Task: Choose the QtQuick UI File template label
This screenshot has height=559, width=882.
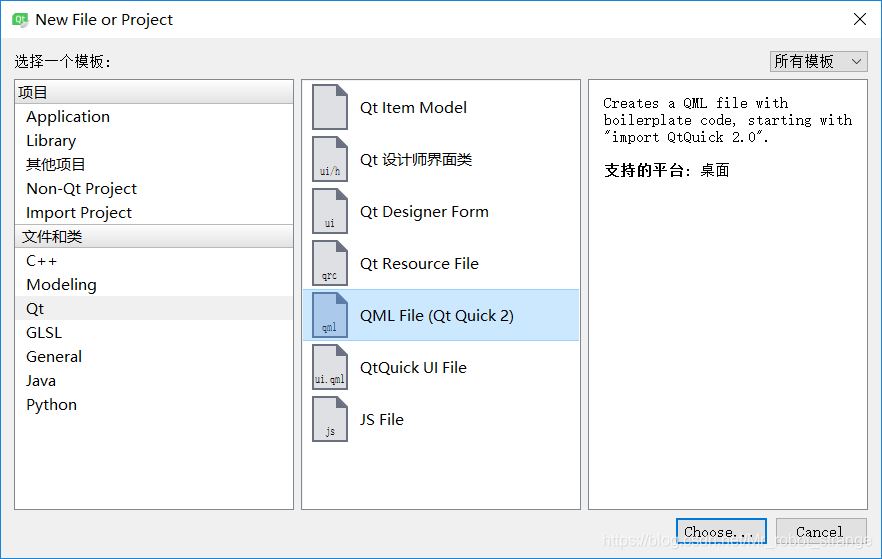Action: (413, 367)
